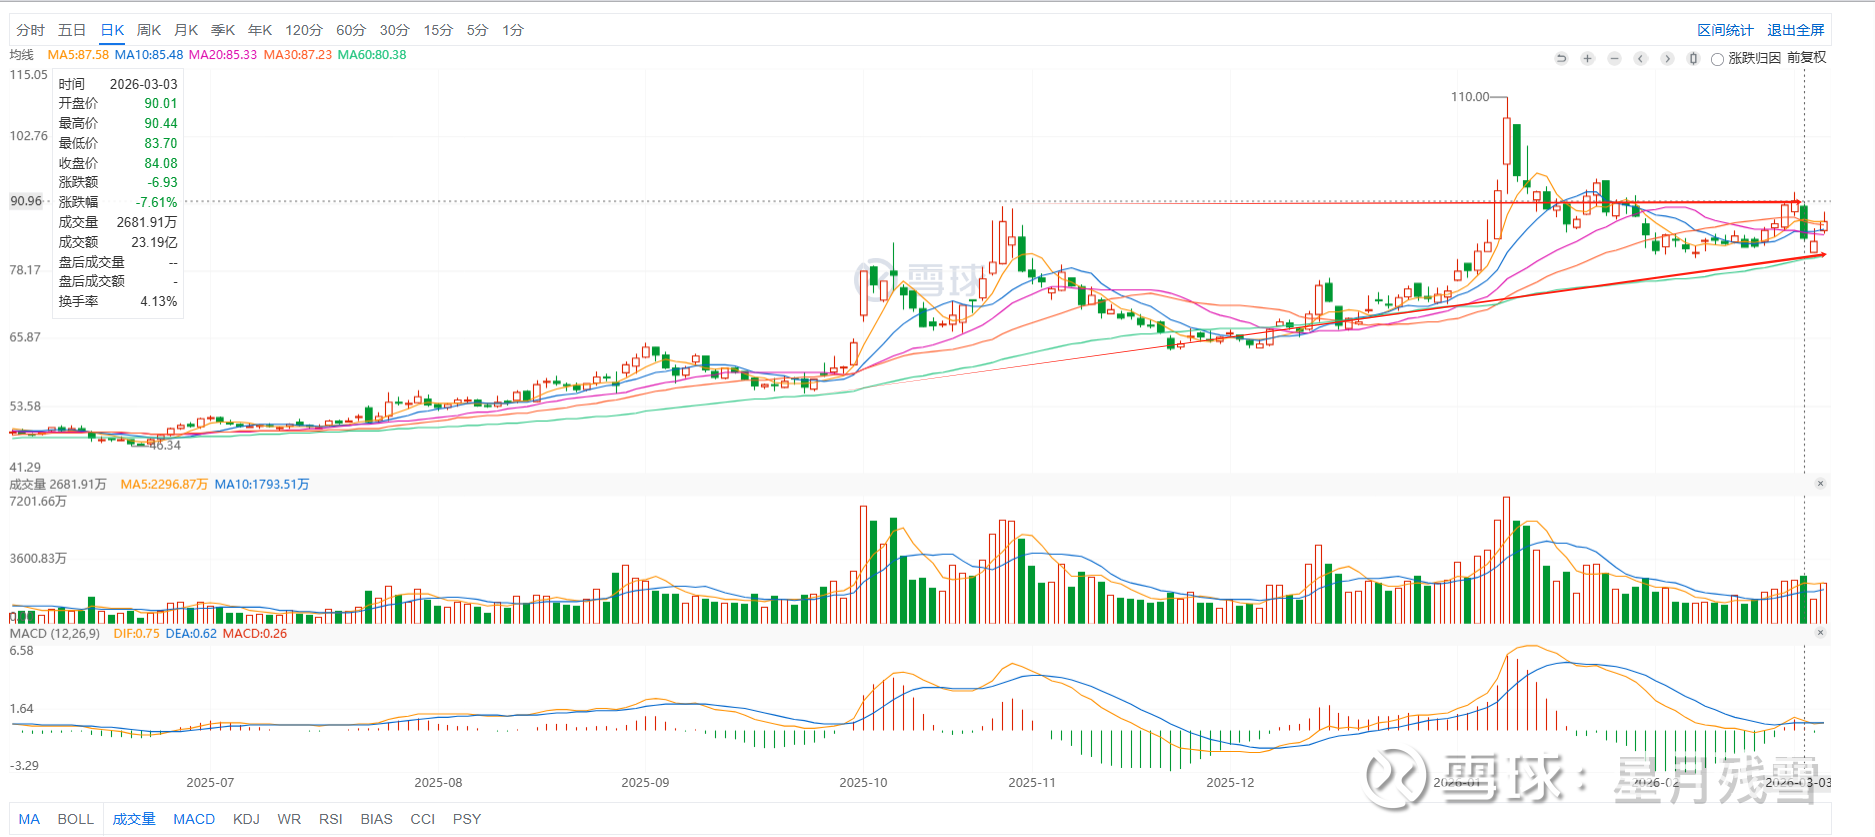Click 退出全屏 to exit fullscreen
1875x837 pixels.
pos(1796,30)
